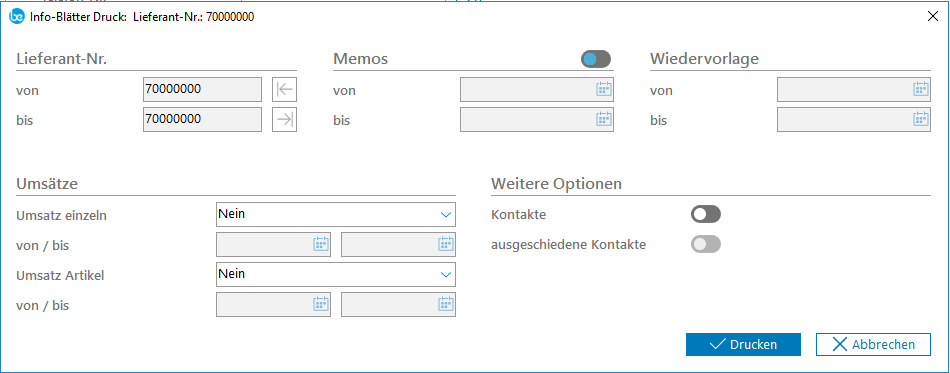Open calendar picker for Memos bis date
Image resolution: width=950 pixels, height=373 pixels.
[603, 119]
